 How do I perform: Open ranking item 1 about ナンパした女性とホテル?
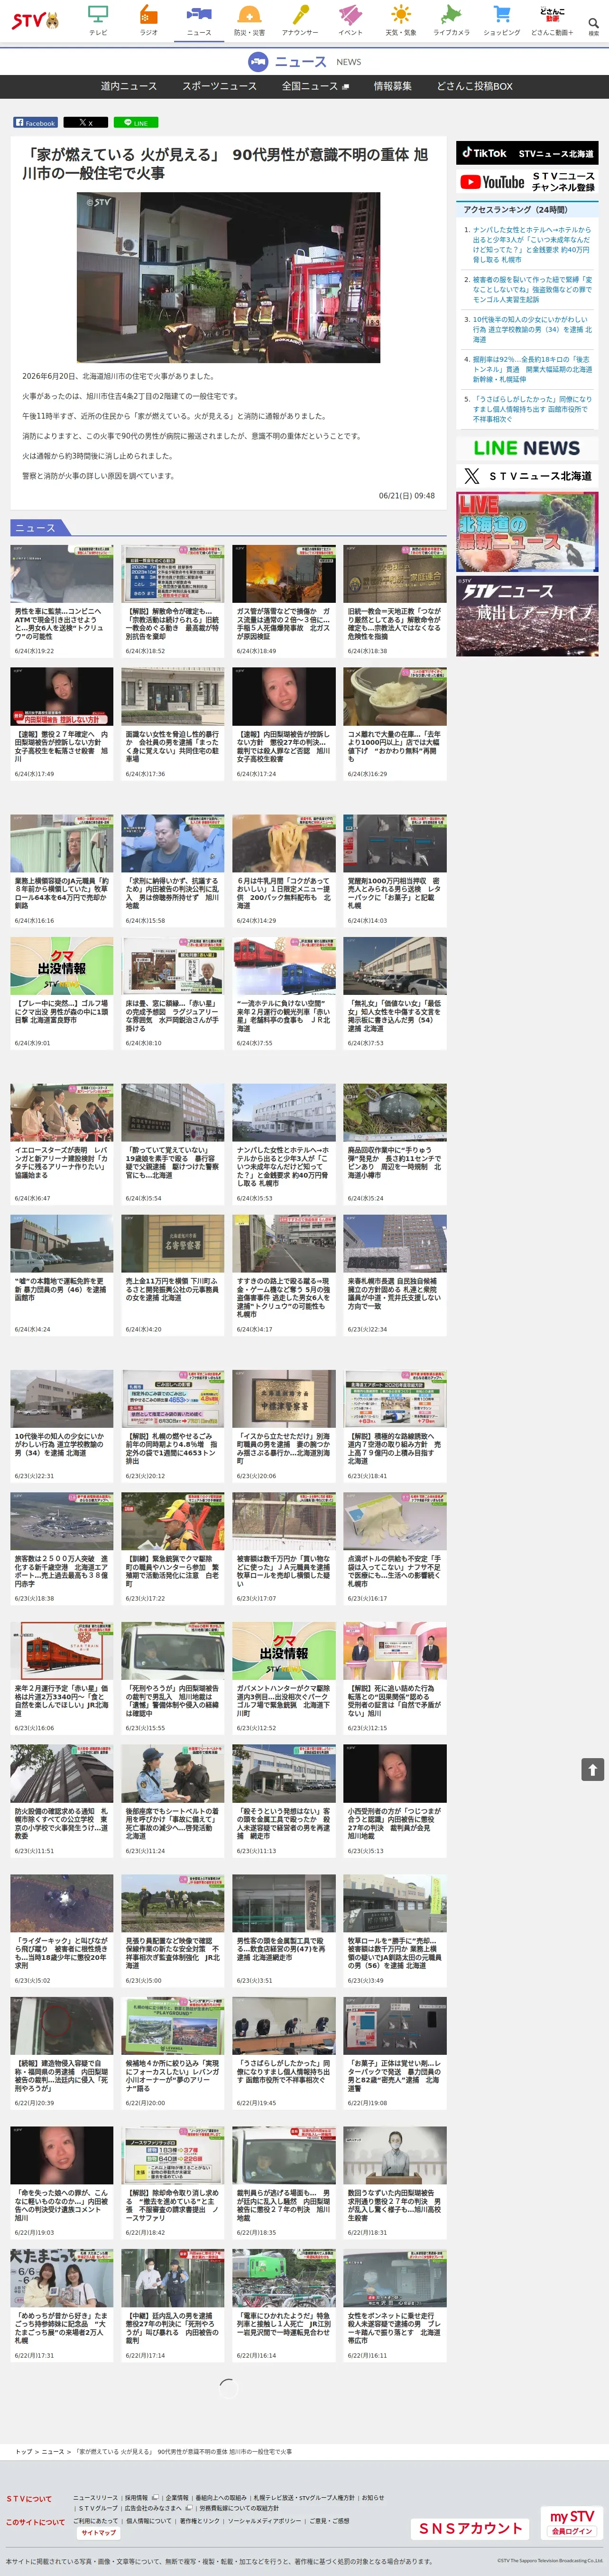click(532, 244)
